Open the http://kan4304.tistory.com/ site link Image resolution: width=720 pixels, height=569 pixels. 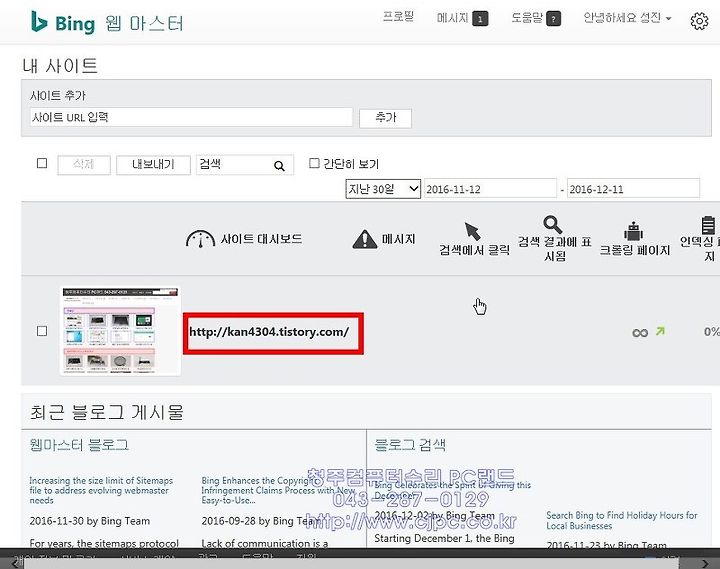pyautogui.click(x=269, y=332)
